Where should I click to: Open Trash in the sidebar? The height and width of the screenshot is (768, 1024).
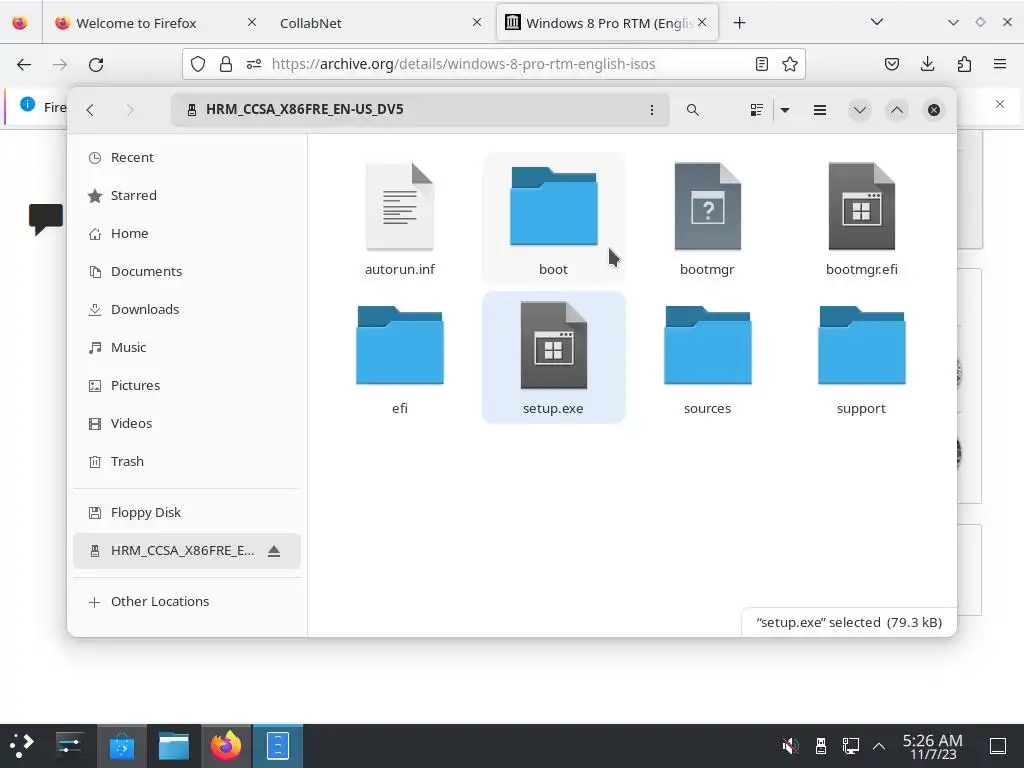(187, 461)
